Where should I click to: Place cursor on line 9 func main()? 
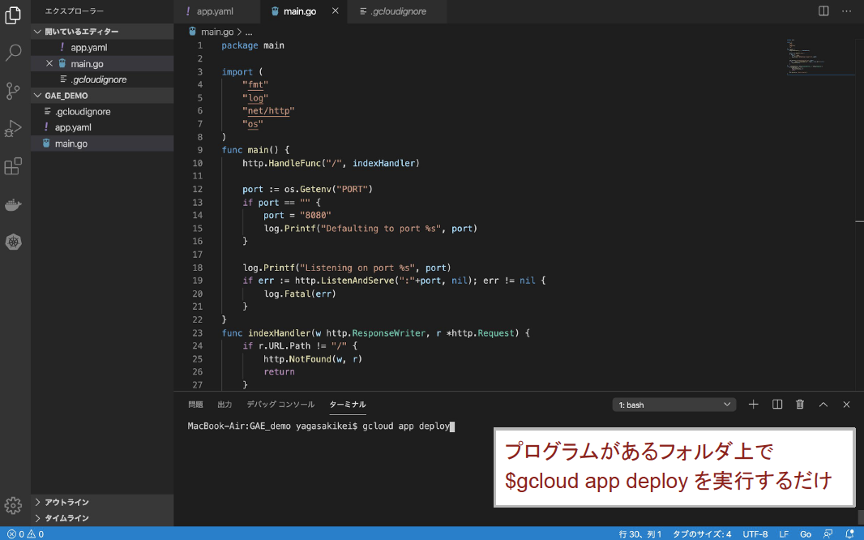255,150
